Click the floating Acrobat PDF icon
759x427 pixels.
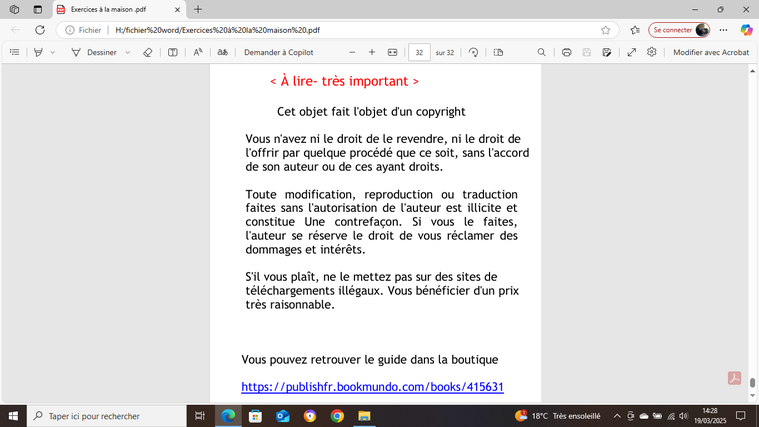coord(734,378)
